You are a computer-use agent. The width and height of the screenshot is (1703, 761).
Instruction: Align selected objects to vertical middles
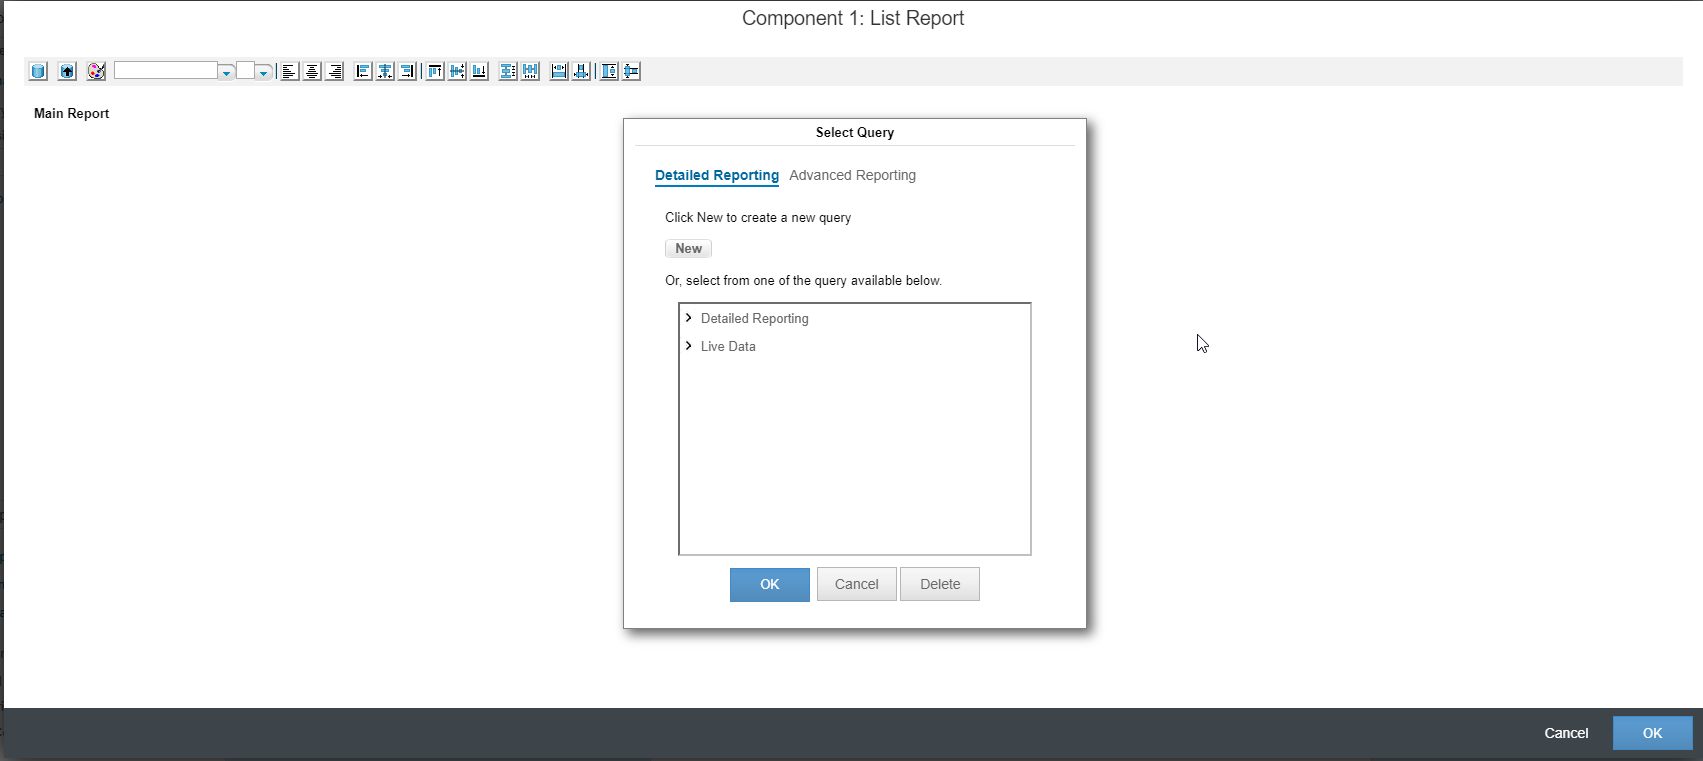click(x=457, y=71)
